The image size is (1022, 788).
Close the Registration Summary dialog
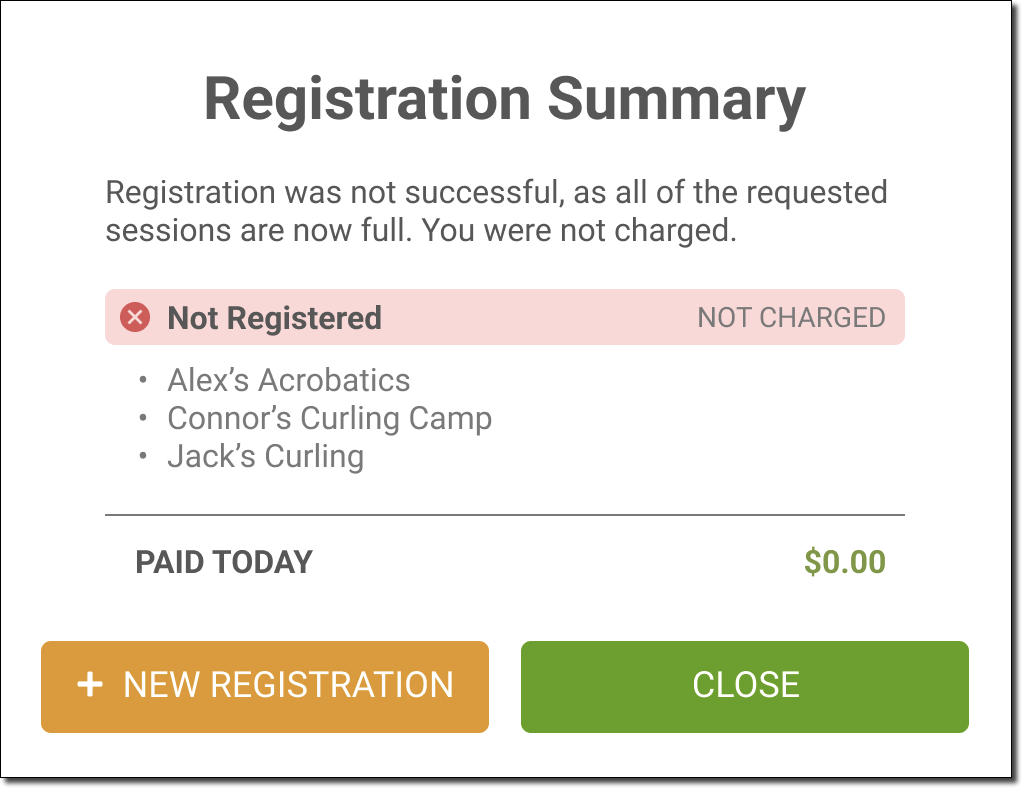744,686
